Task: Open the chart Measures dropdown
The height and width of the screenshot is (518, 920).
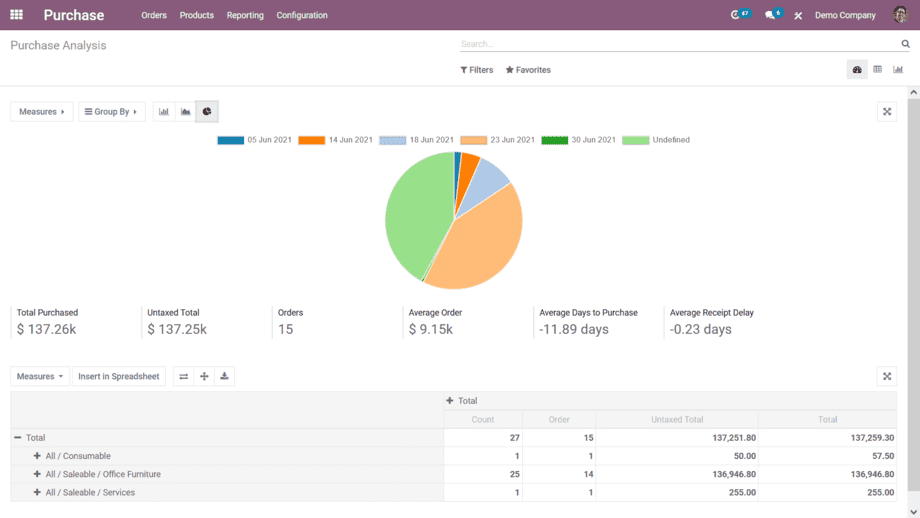Action: pos(42,112)
